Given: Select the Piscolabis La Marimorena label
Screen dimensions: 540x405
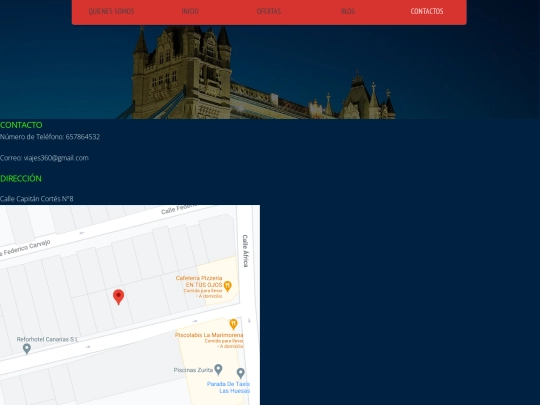Looking at the screenshot, I should coord(209,335).
